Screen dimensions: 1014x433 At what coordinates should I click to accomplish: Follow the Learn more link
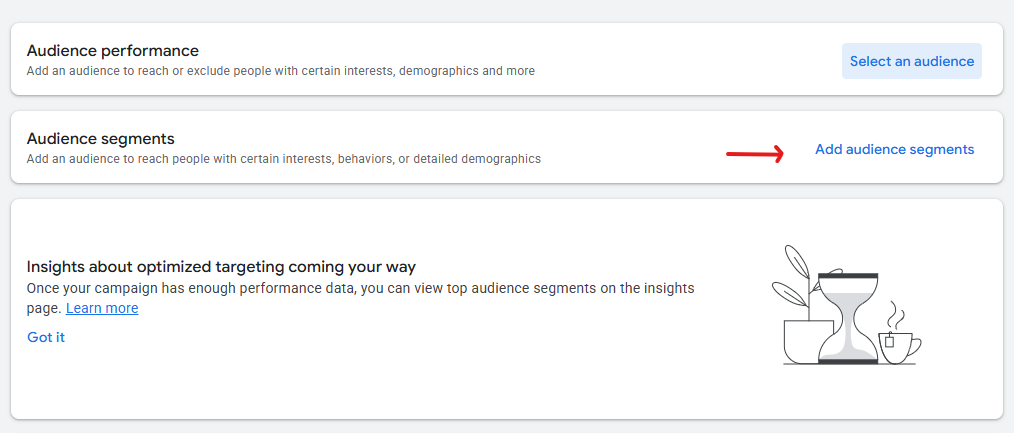[x=102, y=308]
